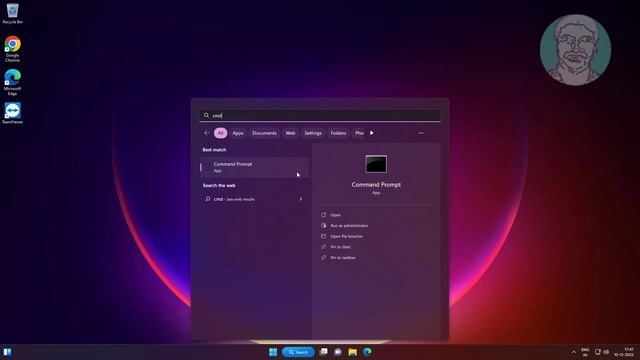The image size is (640, 360).
Task: Choose Pin to Start
Action: tap(340, 247)
